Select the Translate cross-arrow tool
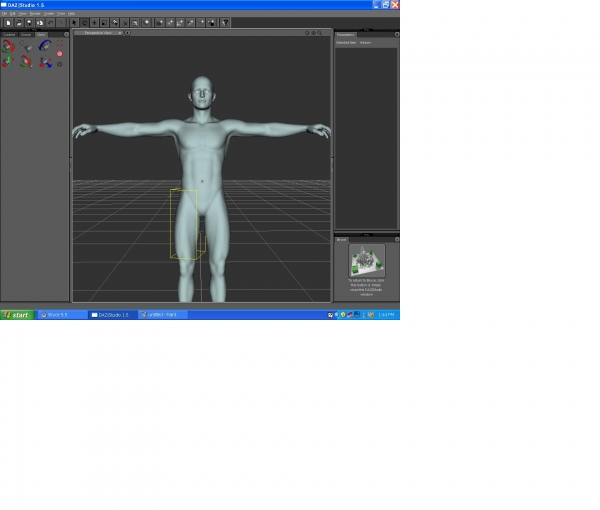This screenshot has height=510, width=600. [x=94, y=23]
